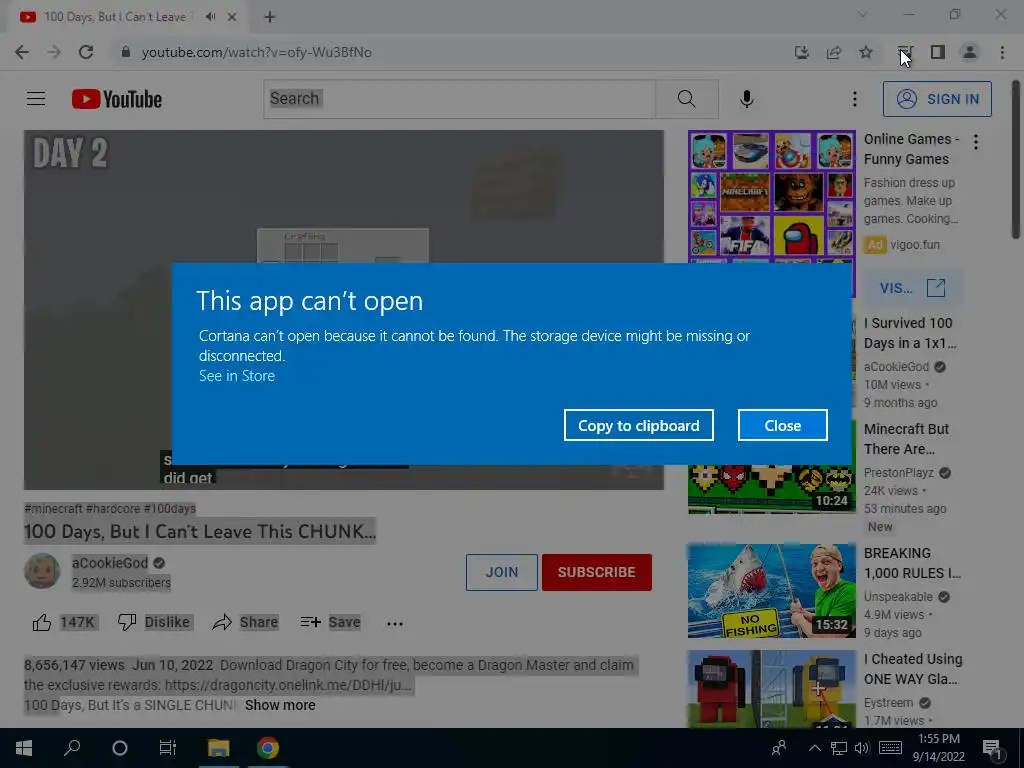Open I Survived 100 Days in a 1x1 video

tap(909, 333)
